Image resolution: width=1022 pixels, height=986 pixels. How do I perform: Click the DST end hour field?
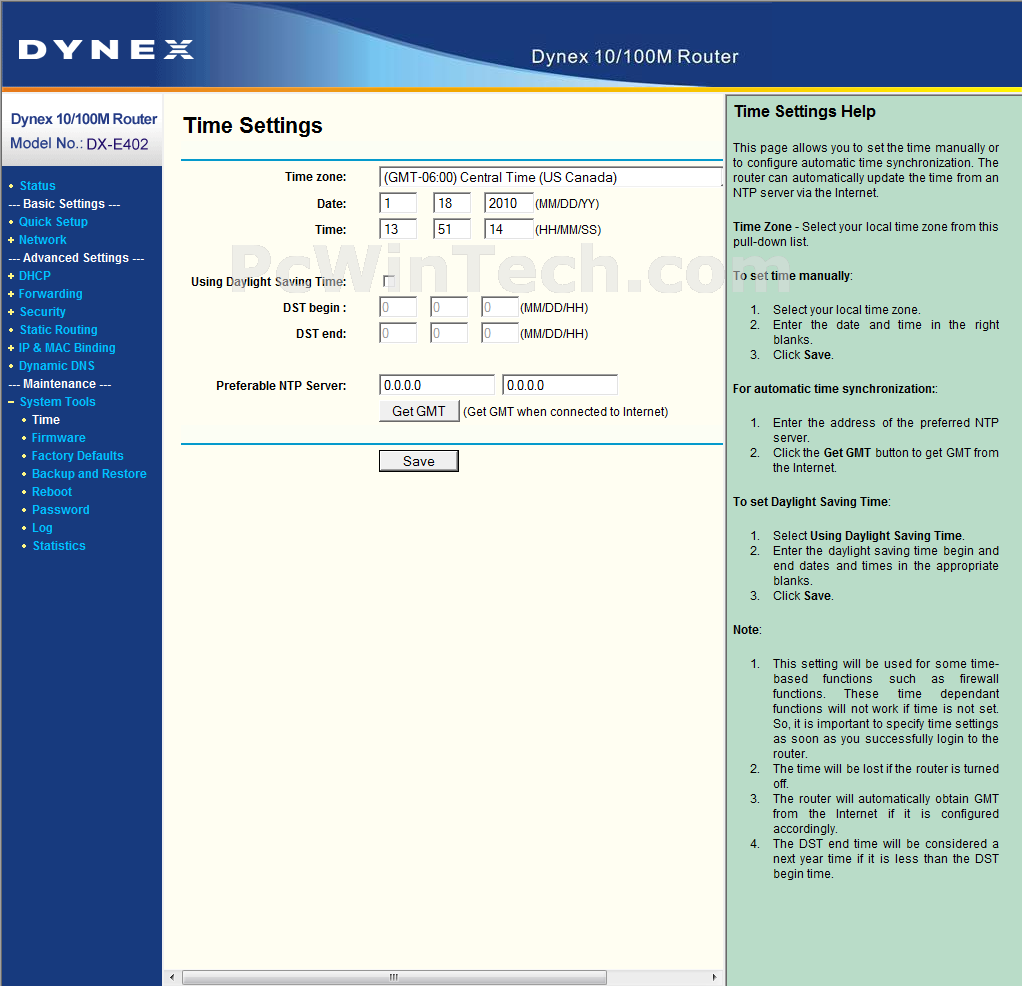(x=499, y=333)
